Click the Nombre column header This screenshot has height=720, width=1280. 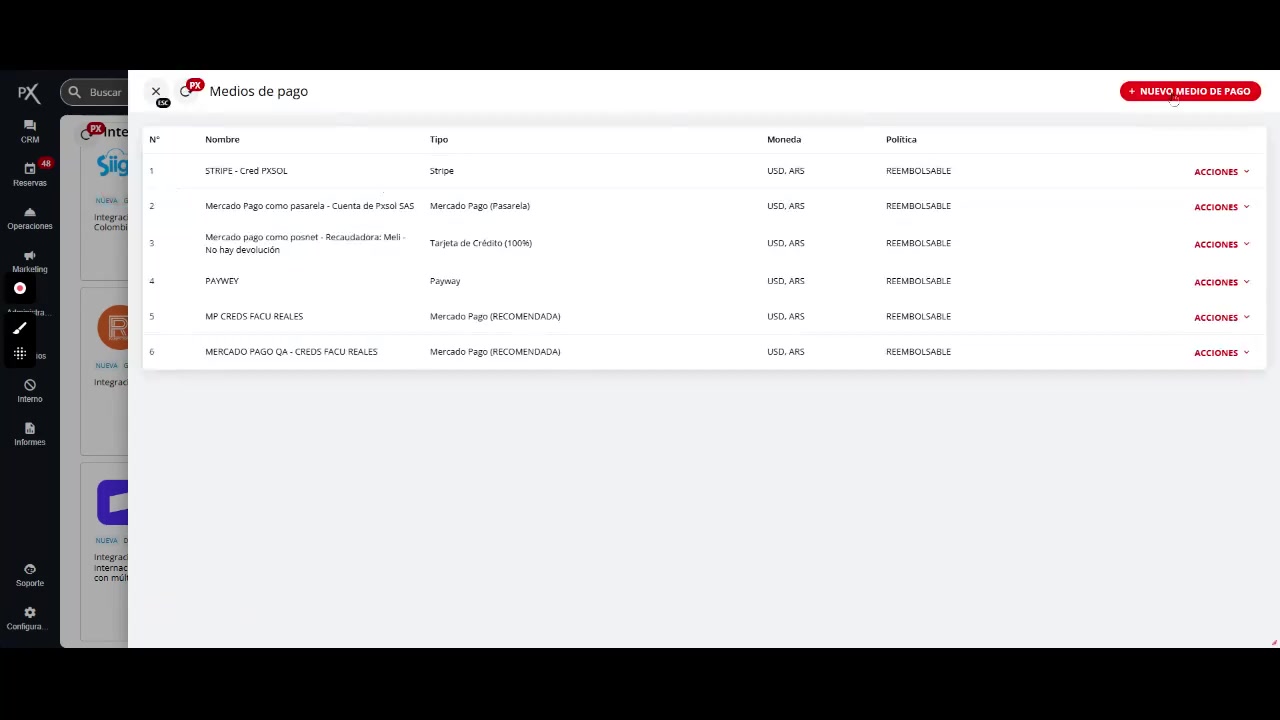pyautogui.click(x=222, y=139)
